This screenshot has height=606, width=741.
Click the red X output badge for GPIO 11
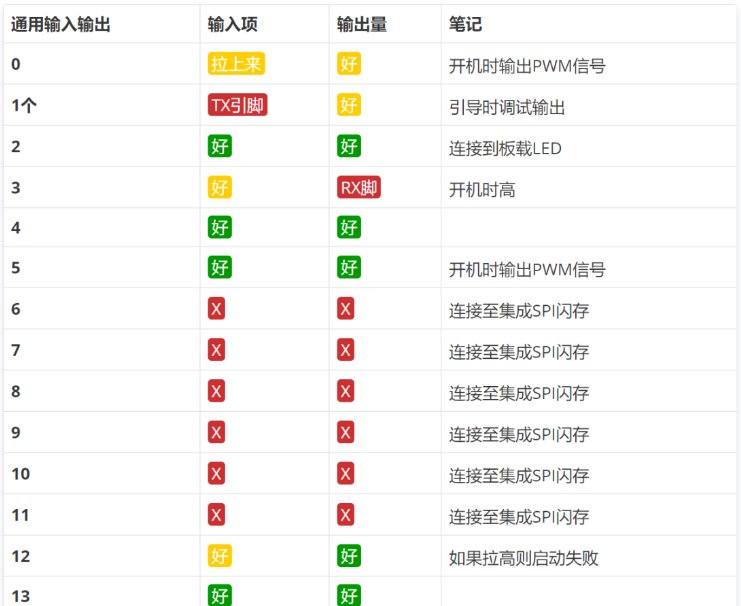[345, 515]
